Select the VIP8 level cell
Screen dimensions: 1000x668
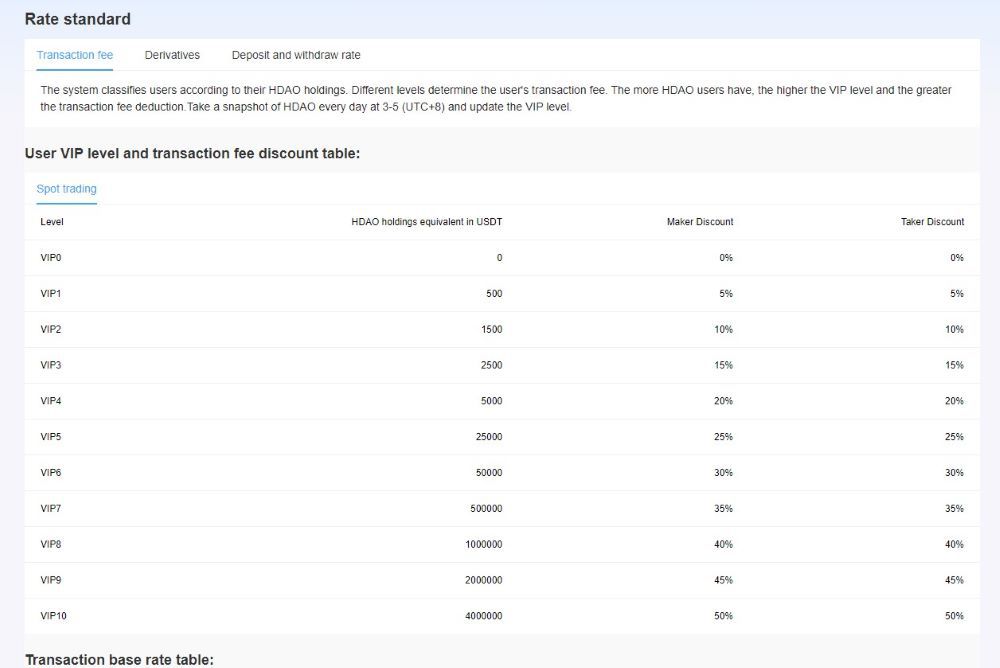coord(51,544)
